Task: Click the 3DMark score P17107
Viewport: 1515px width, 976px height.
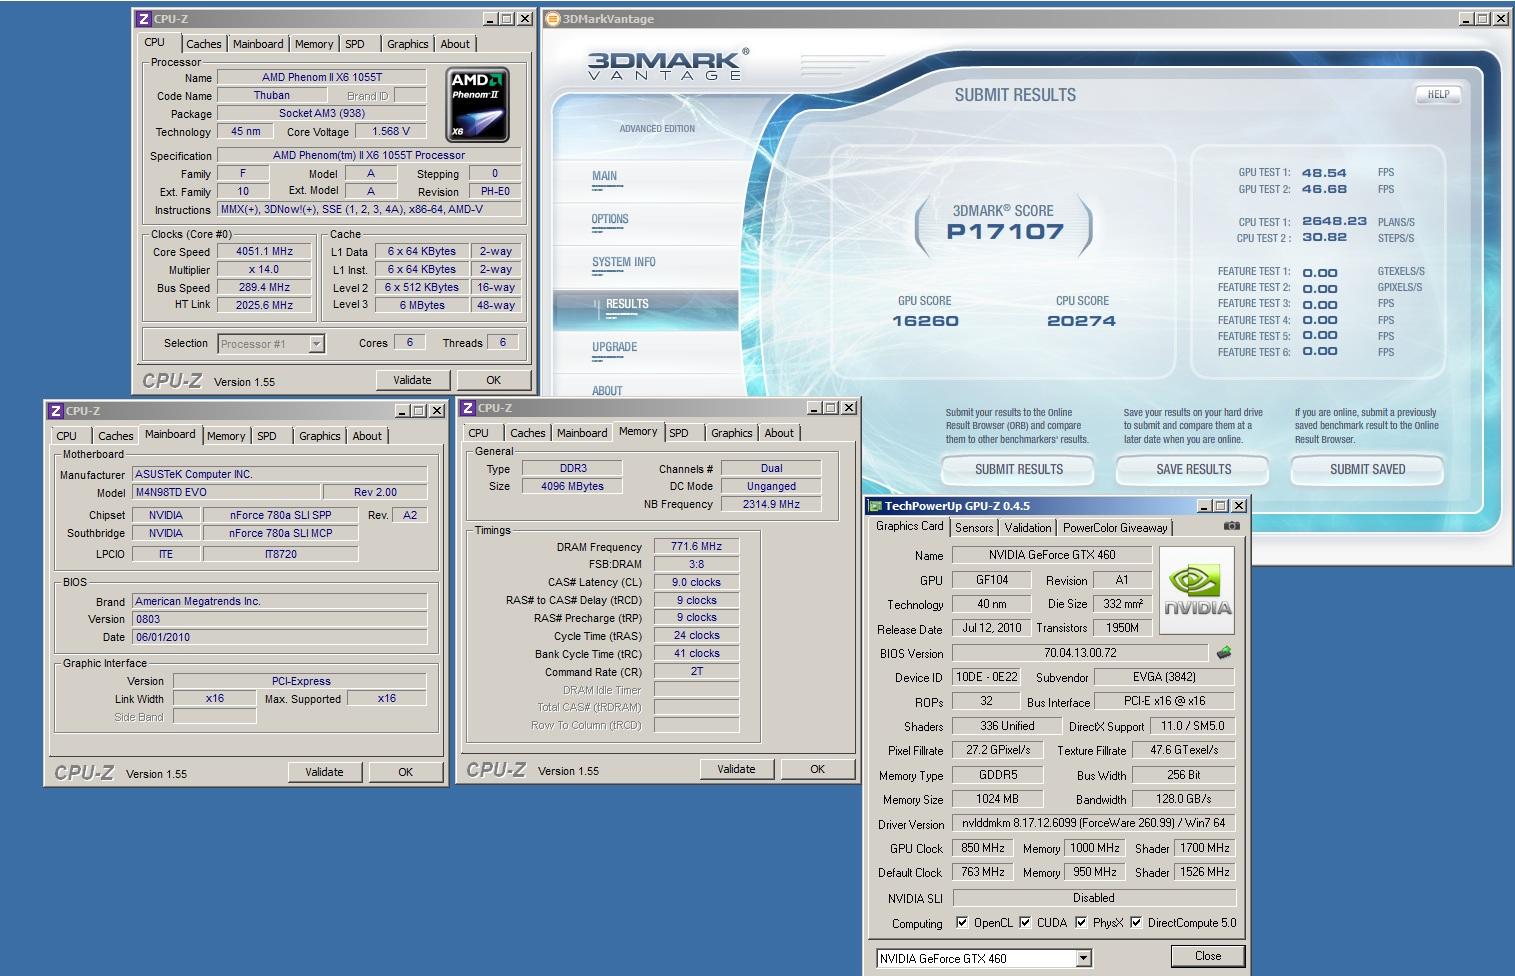Action: coord(1005,231)
